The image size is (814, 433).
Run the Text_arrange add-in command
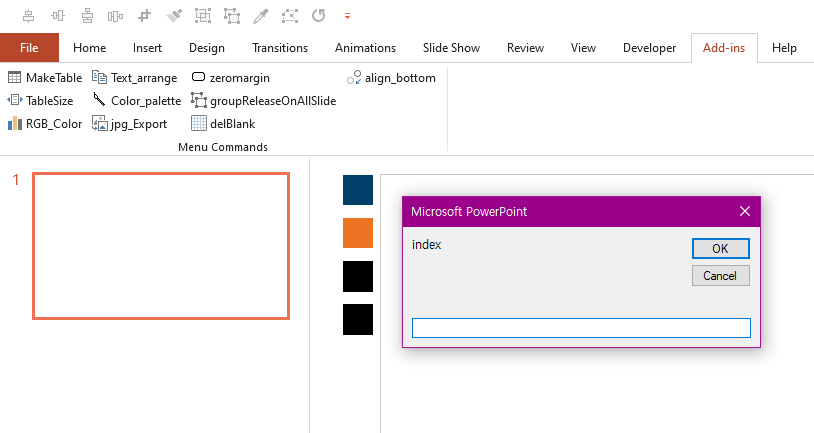134,78
